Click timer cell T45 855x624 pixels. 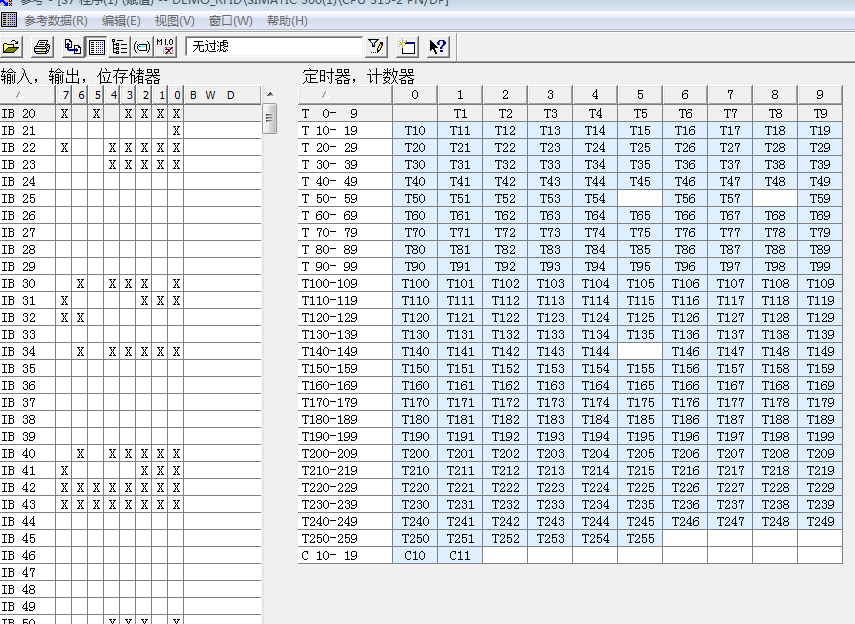point(640,182)
